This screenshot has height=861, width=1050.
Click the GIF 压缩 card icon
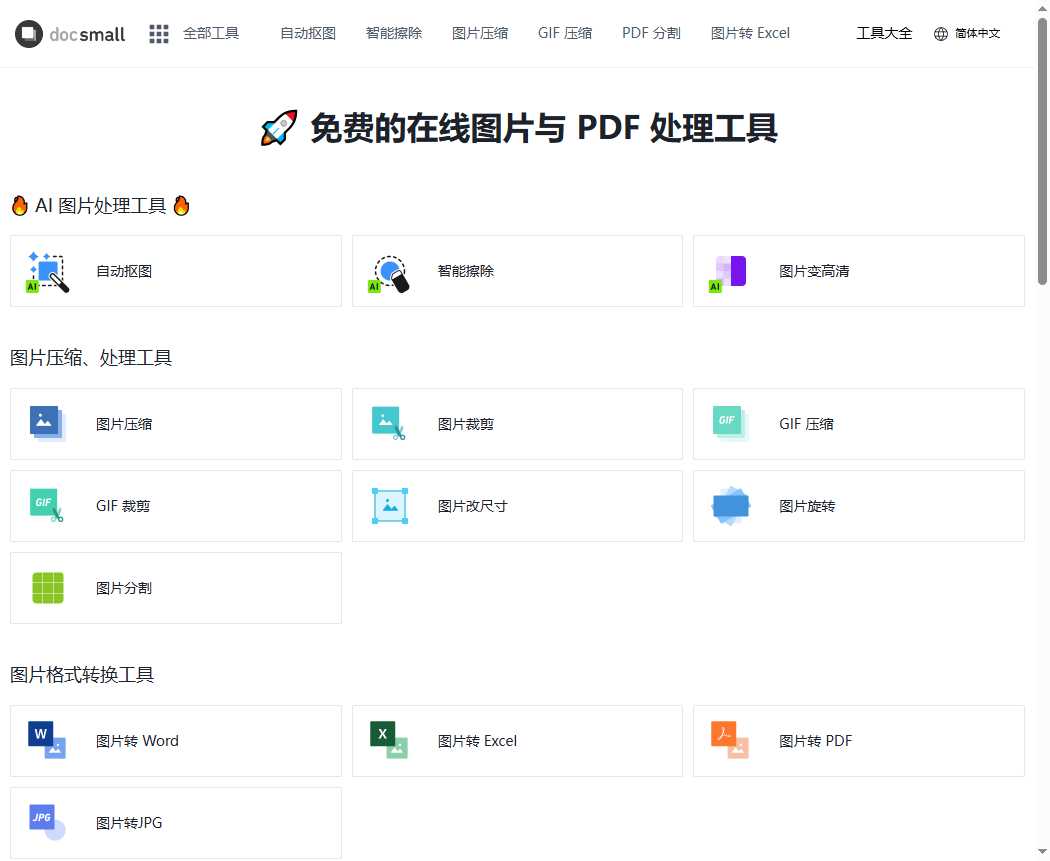tap(729, 422)
